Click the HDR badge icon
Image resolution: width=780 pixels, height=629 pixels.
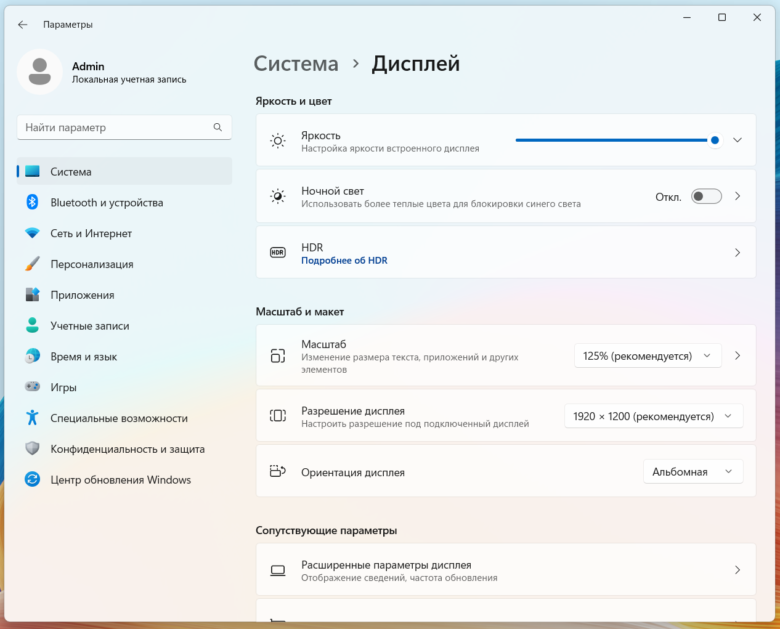(x=278, y=253)
